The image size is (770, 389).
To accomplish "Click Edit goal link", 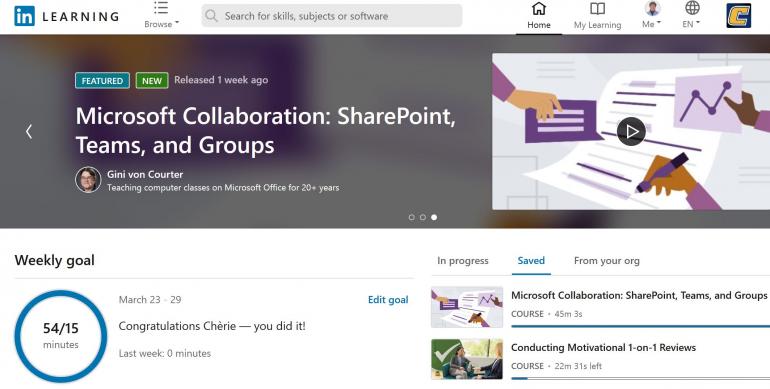I will [x=388, y=300].
